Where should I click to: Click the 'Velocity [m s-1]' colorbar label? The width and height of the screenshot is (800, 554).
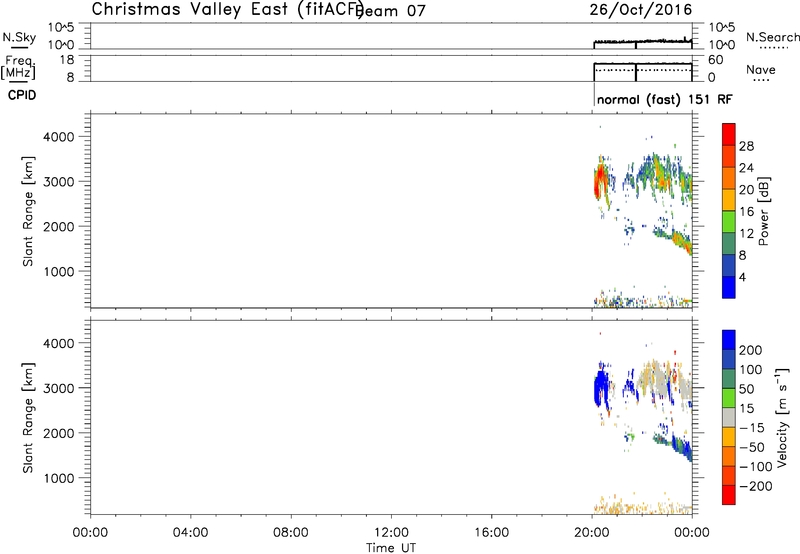(782, 417)
